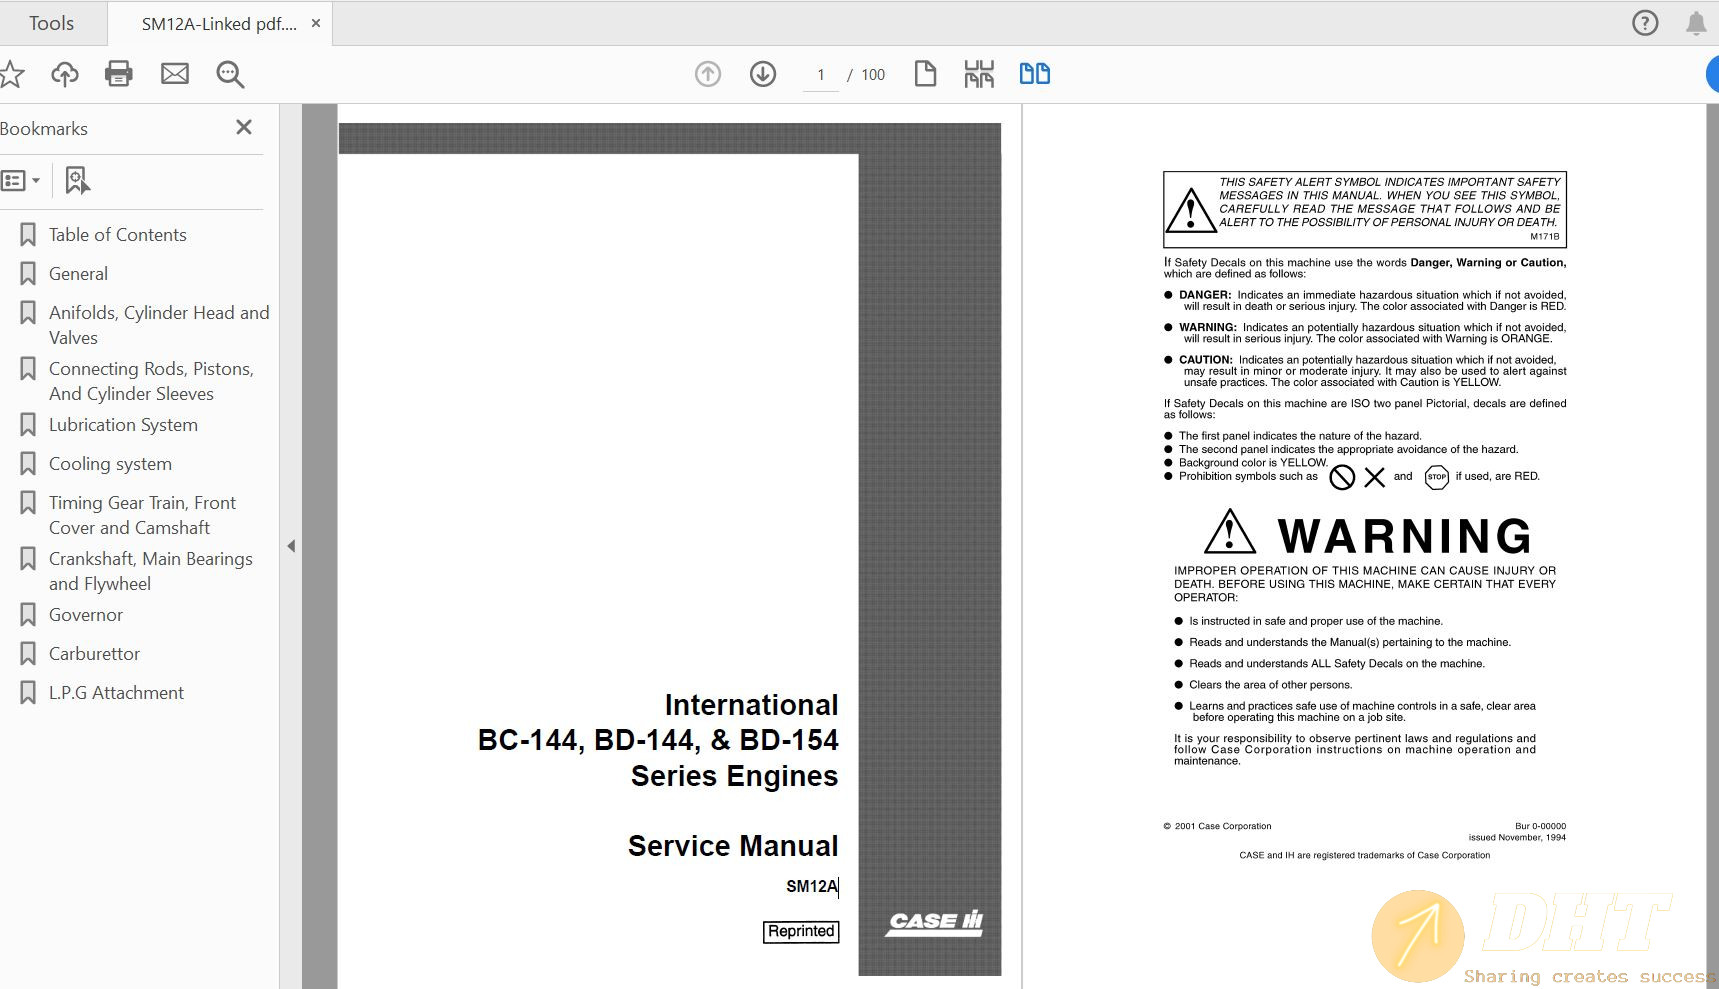Close the Bookmarks panel

click(244, 127)
